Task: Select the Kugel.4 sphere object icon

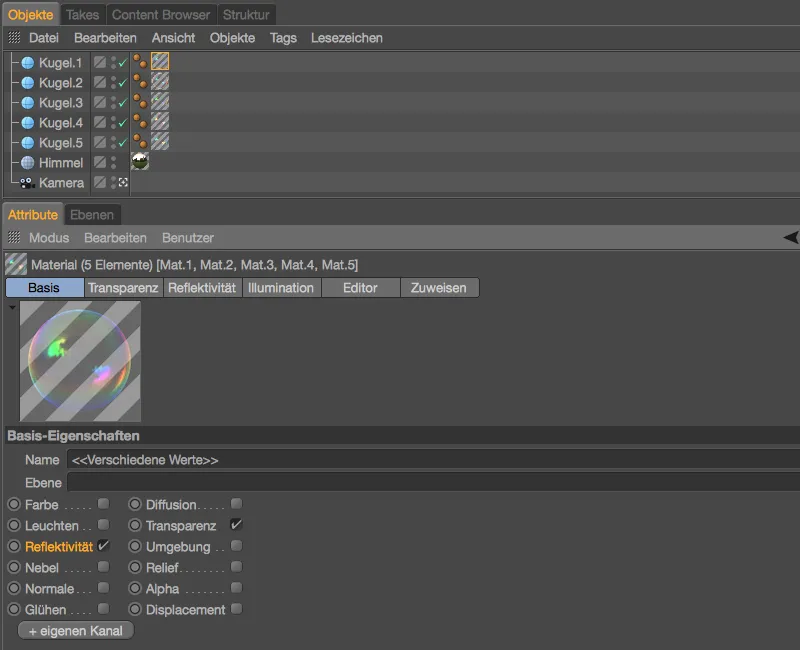Action: [28, 122]
